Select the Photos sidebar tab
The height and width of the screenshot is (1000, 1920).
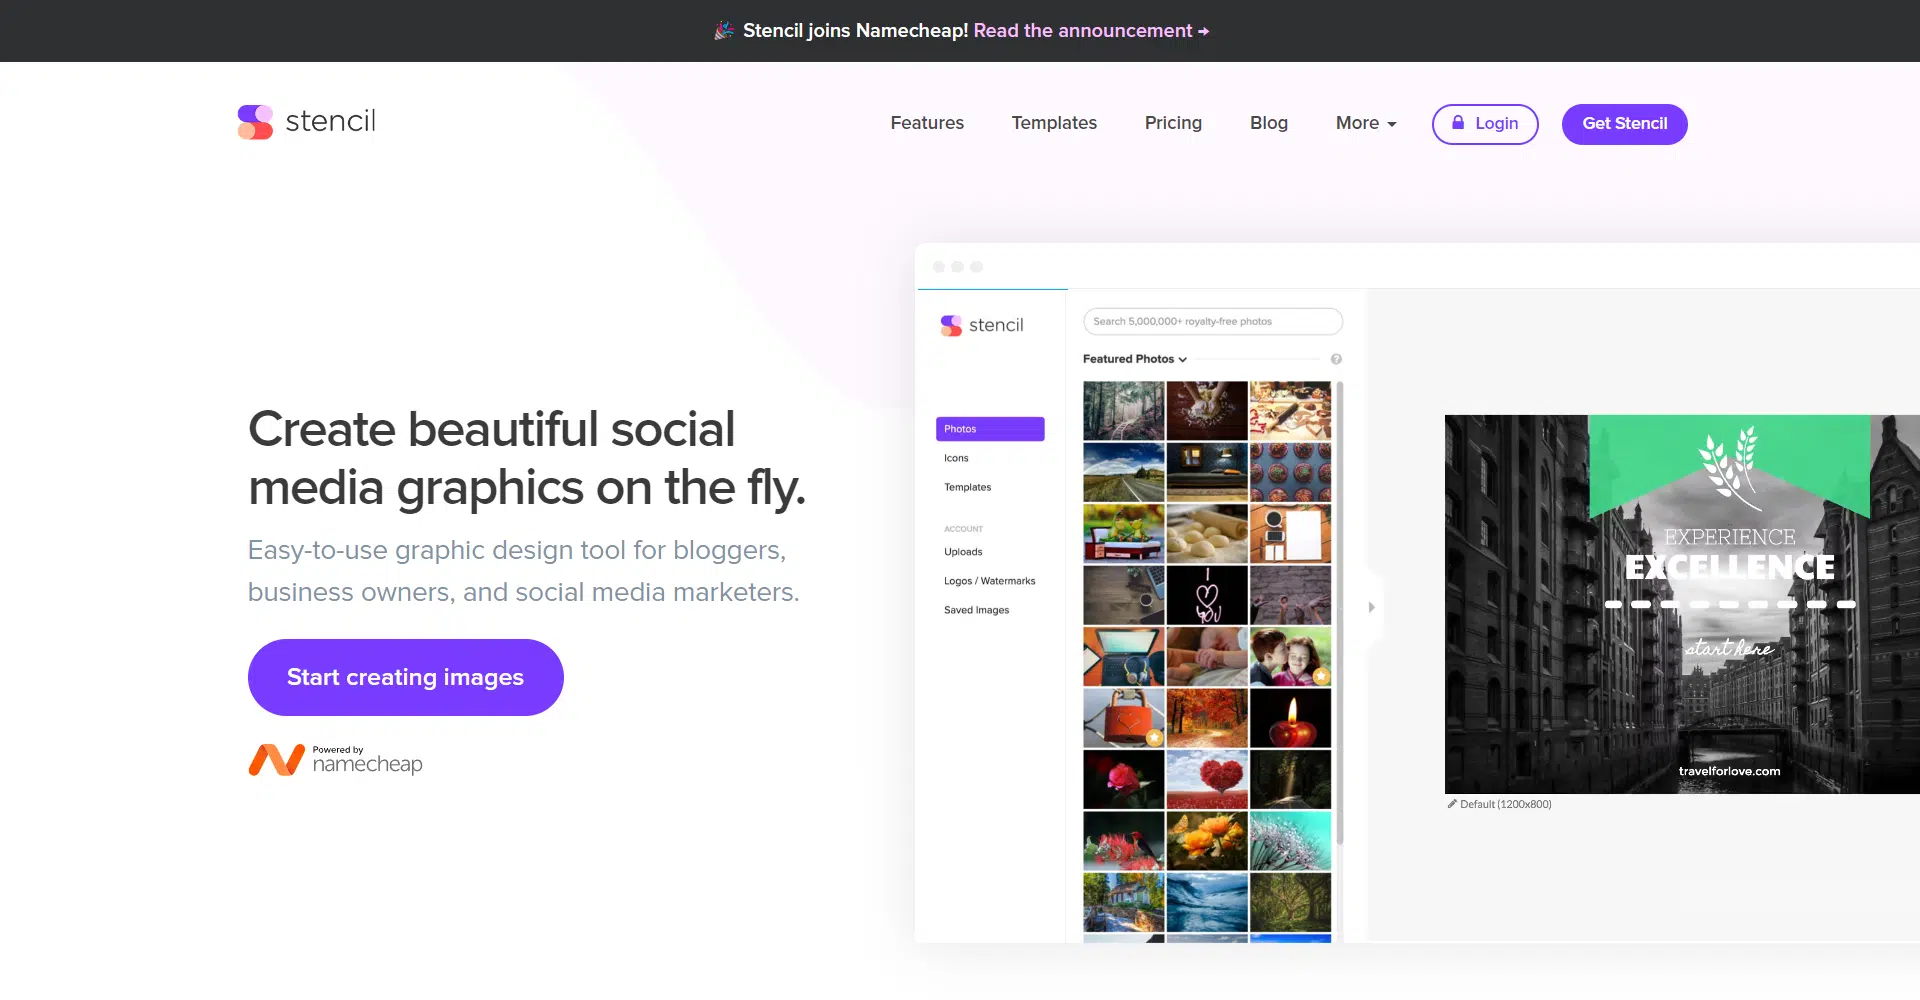coord(989,429)
